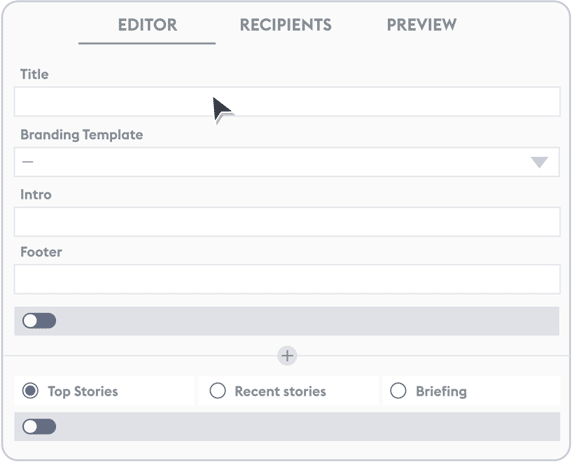Image resolution: width=572 pixels, height=462 pixels.
Task: Focus the Intro text field
Action: click(287, 222)
